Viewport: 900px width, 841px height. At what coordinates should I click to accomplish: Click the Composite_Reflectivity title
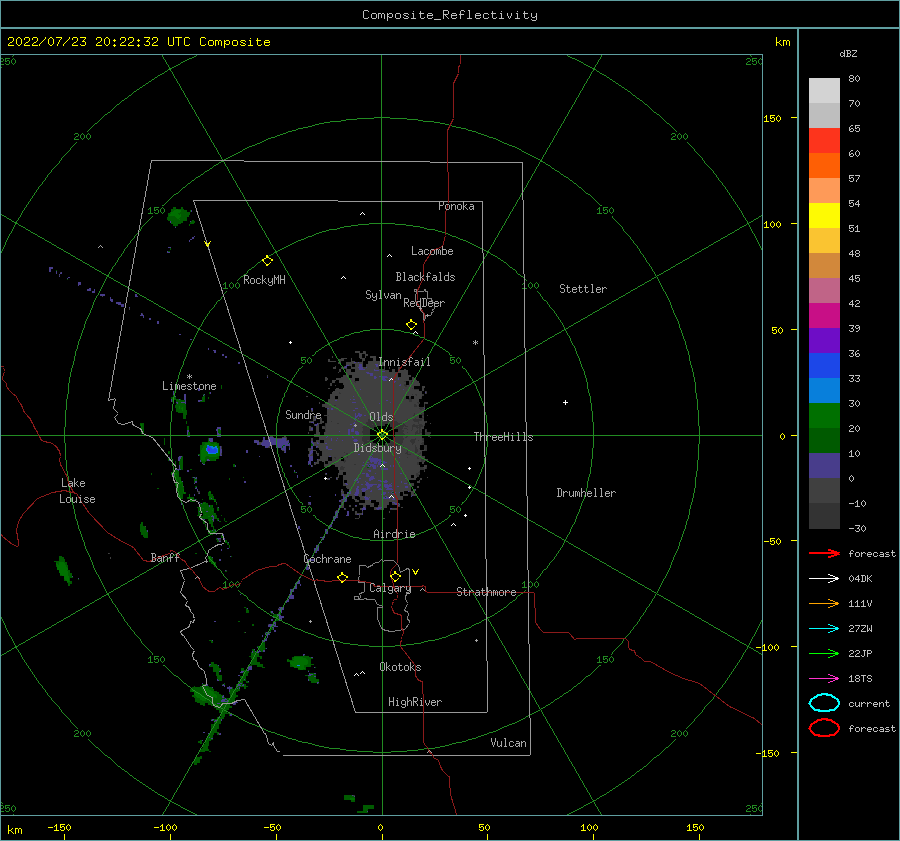pos(450,15)
